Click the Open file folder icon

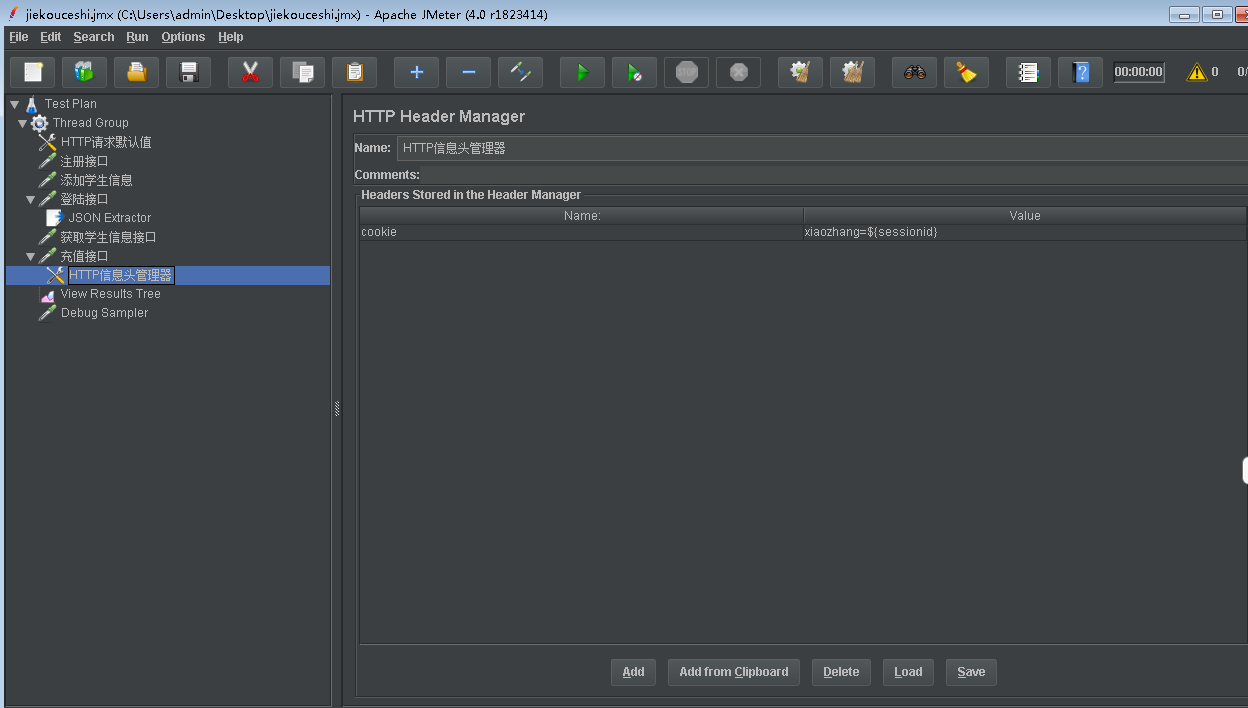[x=136, y=72]
